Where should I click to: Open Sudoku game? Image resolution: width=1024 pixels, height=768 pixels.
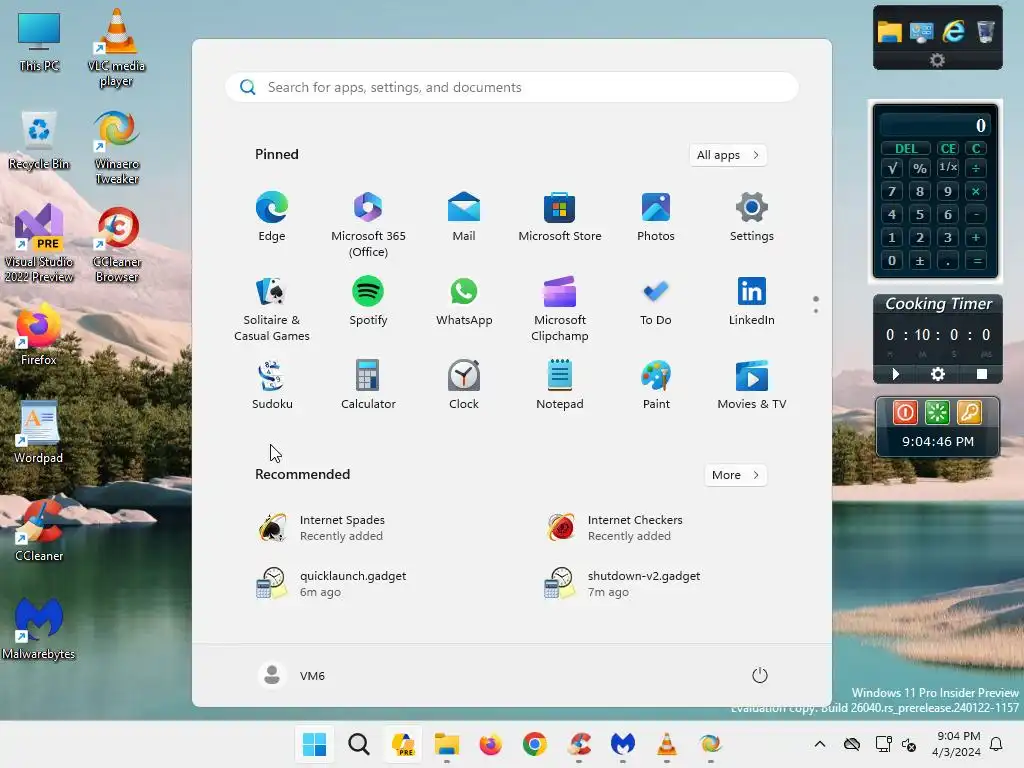point(272,385)
